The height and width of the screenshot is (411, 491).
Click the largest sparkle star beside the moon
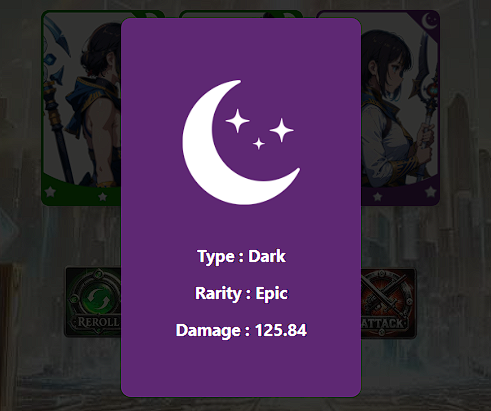click(x=281, y=130)
